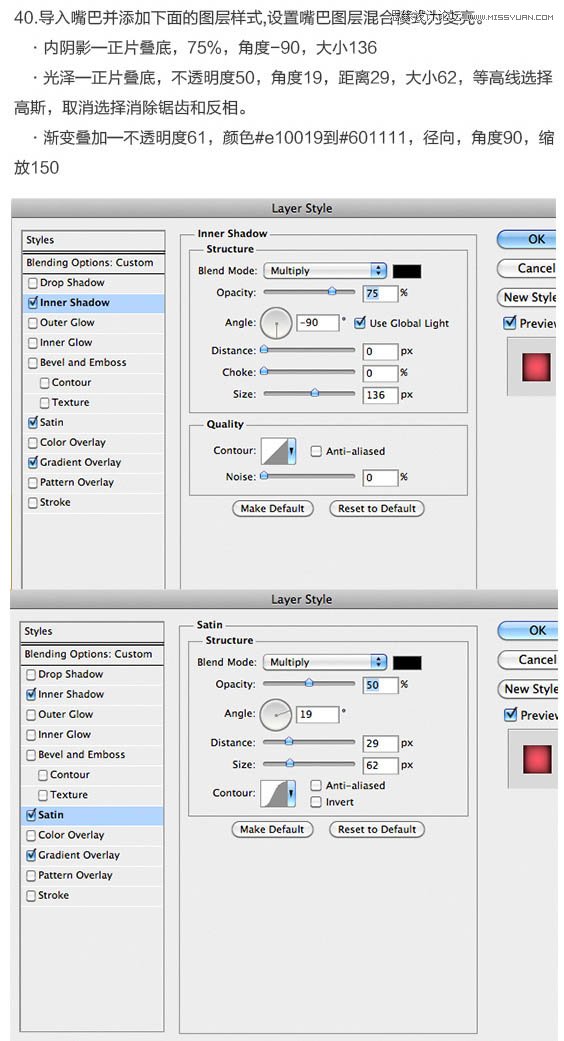Click the Angle field showing -90
Viewport: 564px width, 1041px height.
[317, 323]
